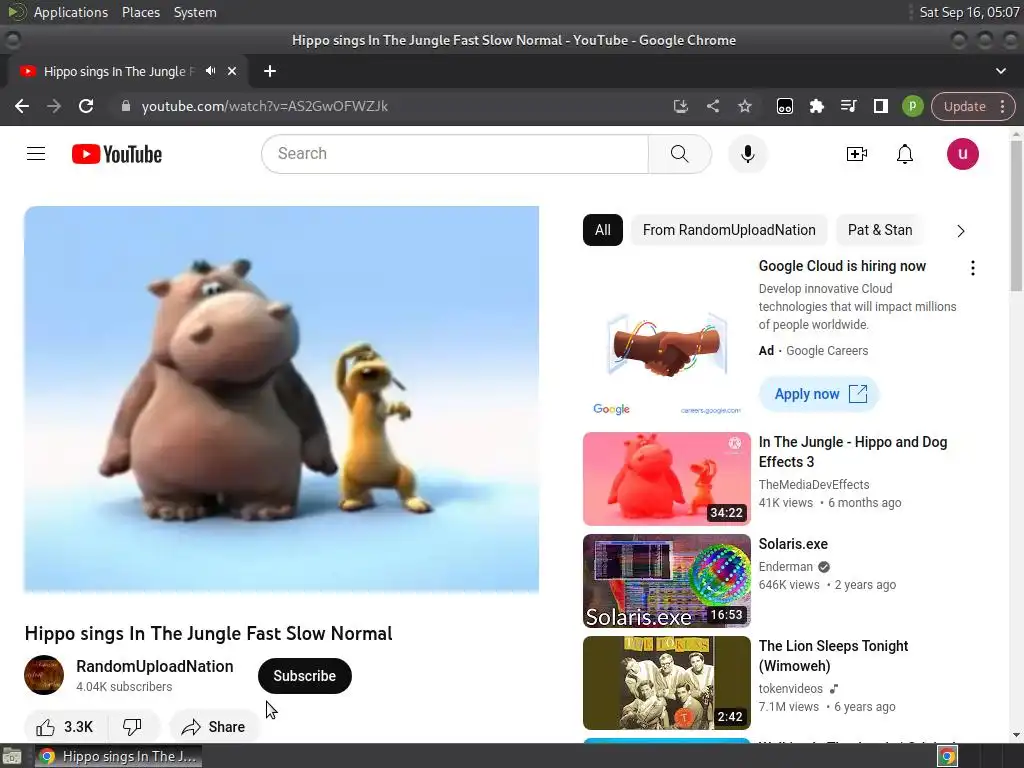Focus the YouTube search field
Viewport: 1024px width, 768px height.
click(x=455, y=154)
